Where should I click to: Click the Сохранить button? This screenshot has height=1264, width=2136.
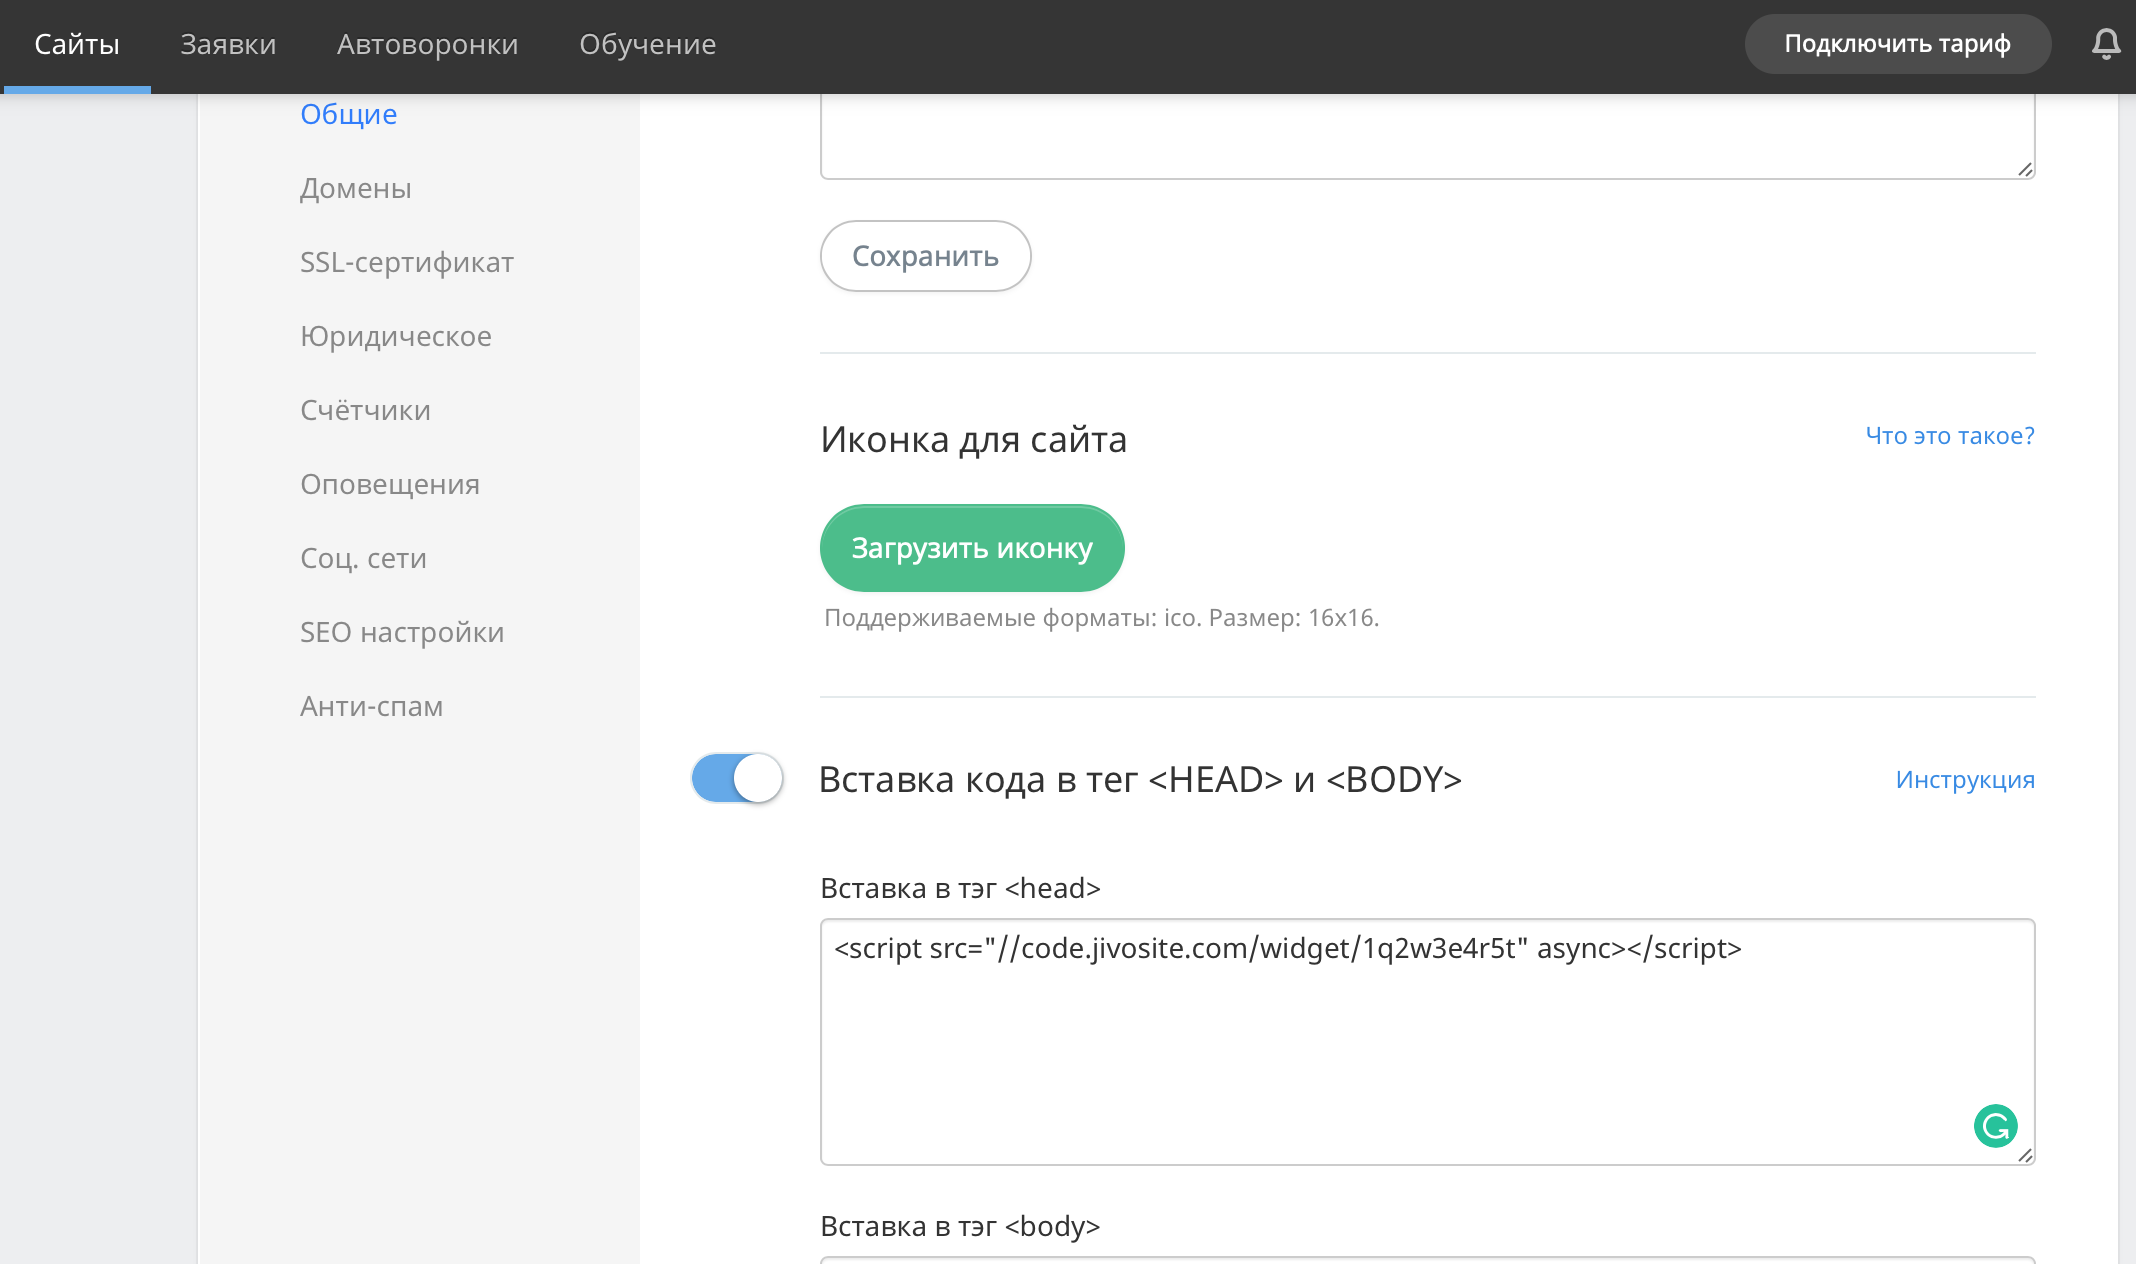click(925, 256)
